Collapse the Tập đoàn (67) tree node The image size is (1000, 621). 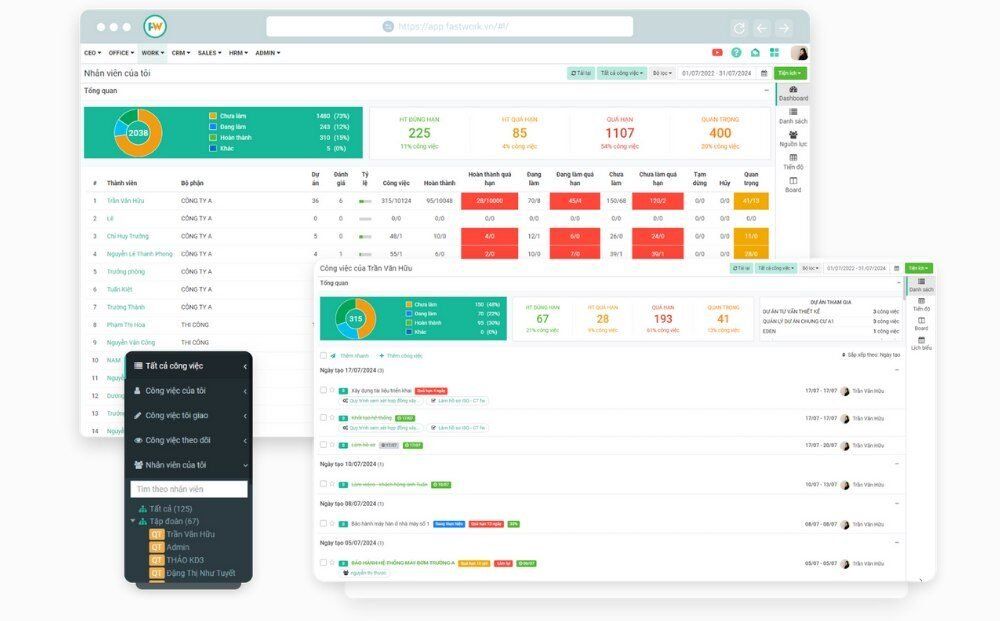point(132,521)
